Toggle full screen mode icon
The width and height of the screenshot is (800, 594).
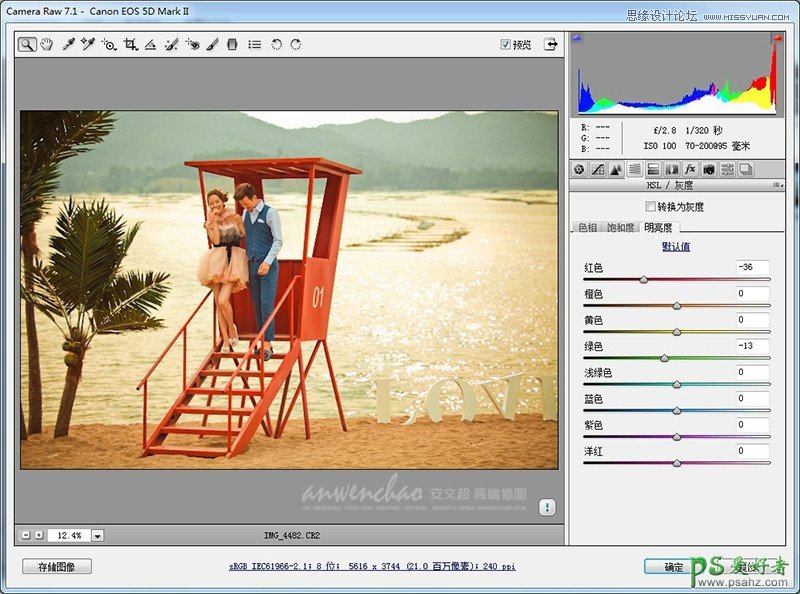click(x=550, y=45)
